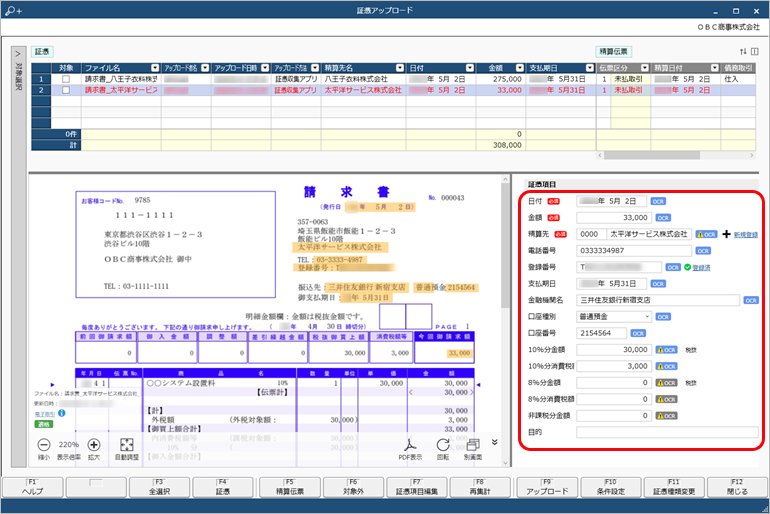Screen dimensions: 770x514
Task: Click the green check icon beside 登録済
Action: [687, 268]
